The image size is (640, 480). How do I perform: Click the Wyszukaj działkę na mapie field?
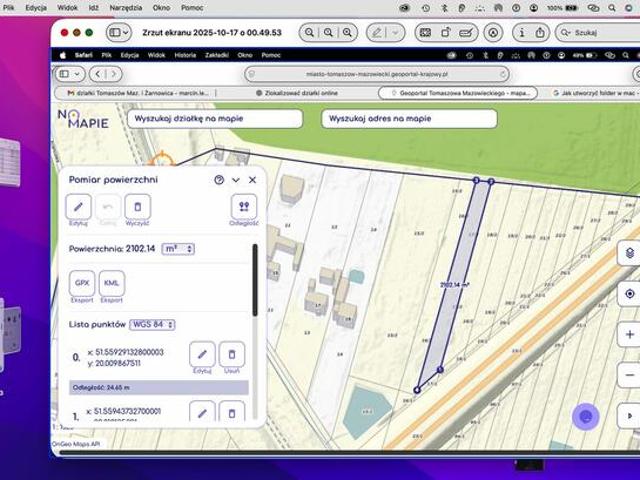tap(215, 118)
